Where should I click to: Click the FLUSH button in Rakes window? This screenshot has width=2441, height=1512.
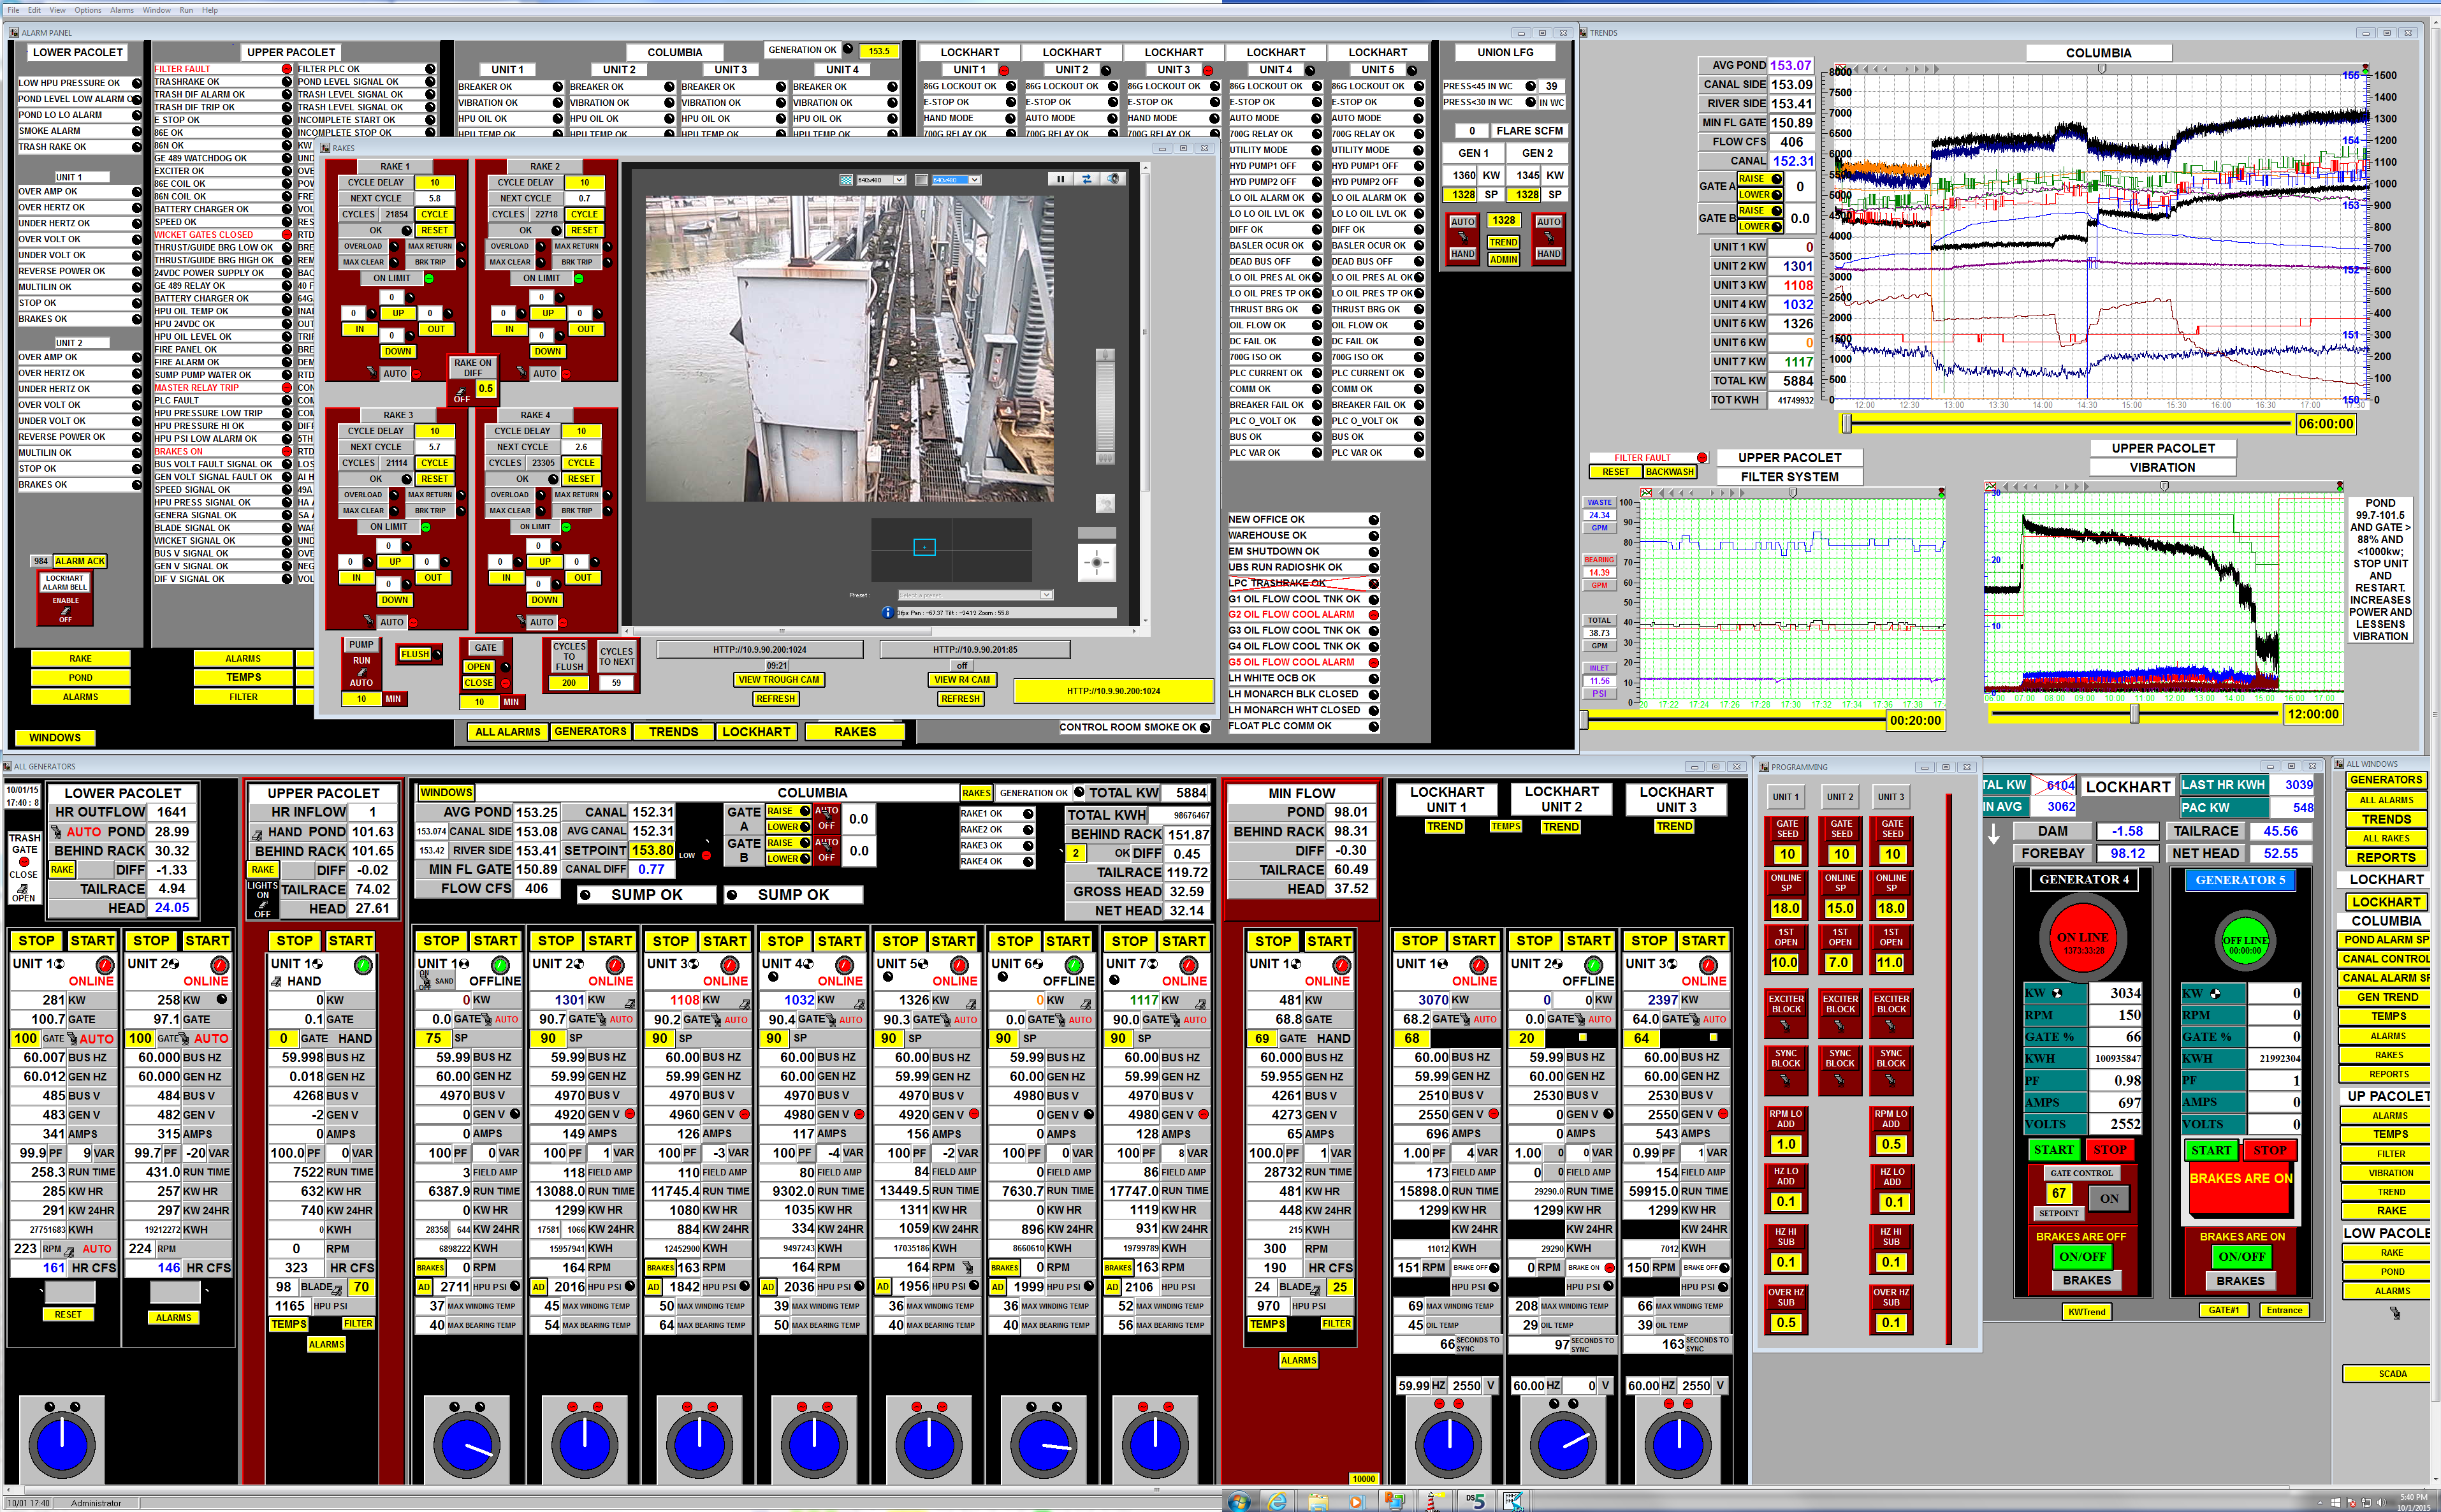coord(414,655)
